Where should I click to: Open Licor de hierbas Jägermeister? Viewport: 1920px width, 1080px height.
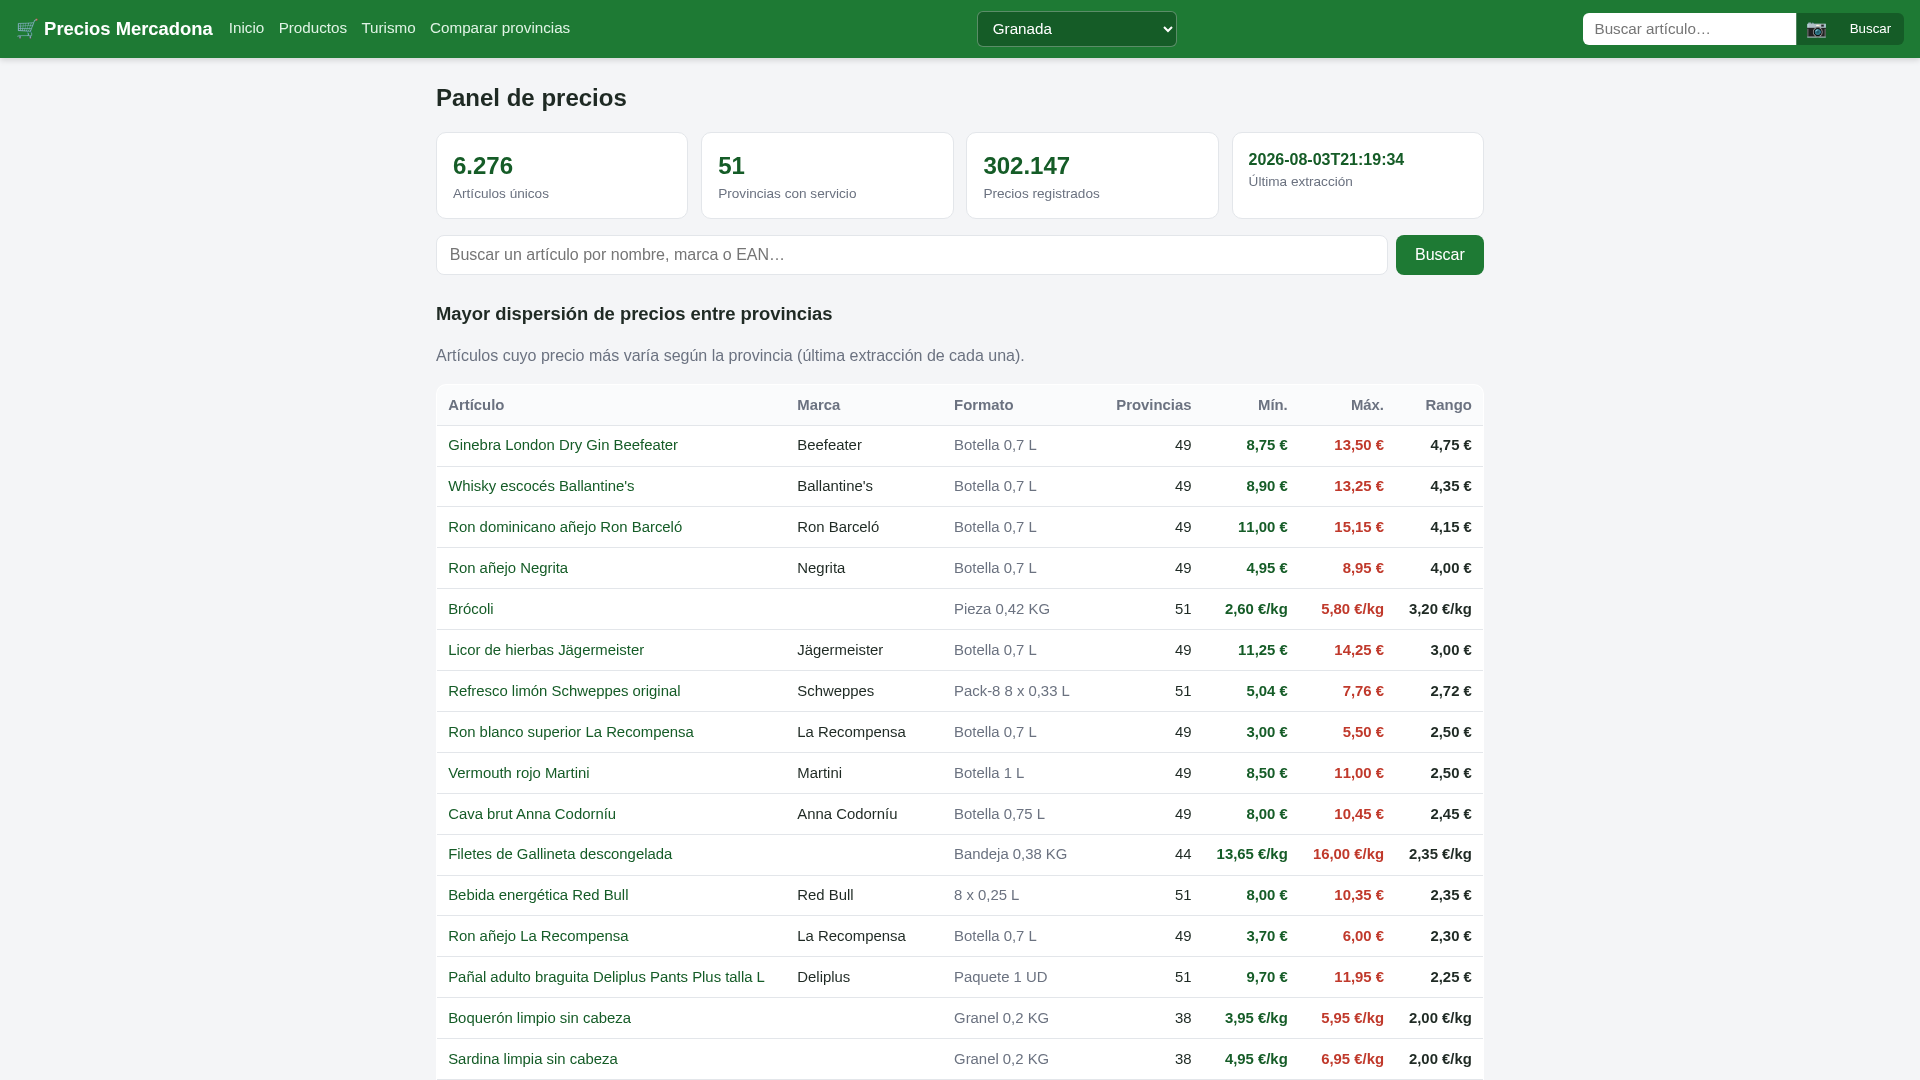[546, 650]
